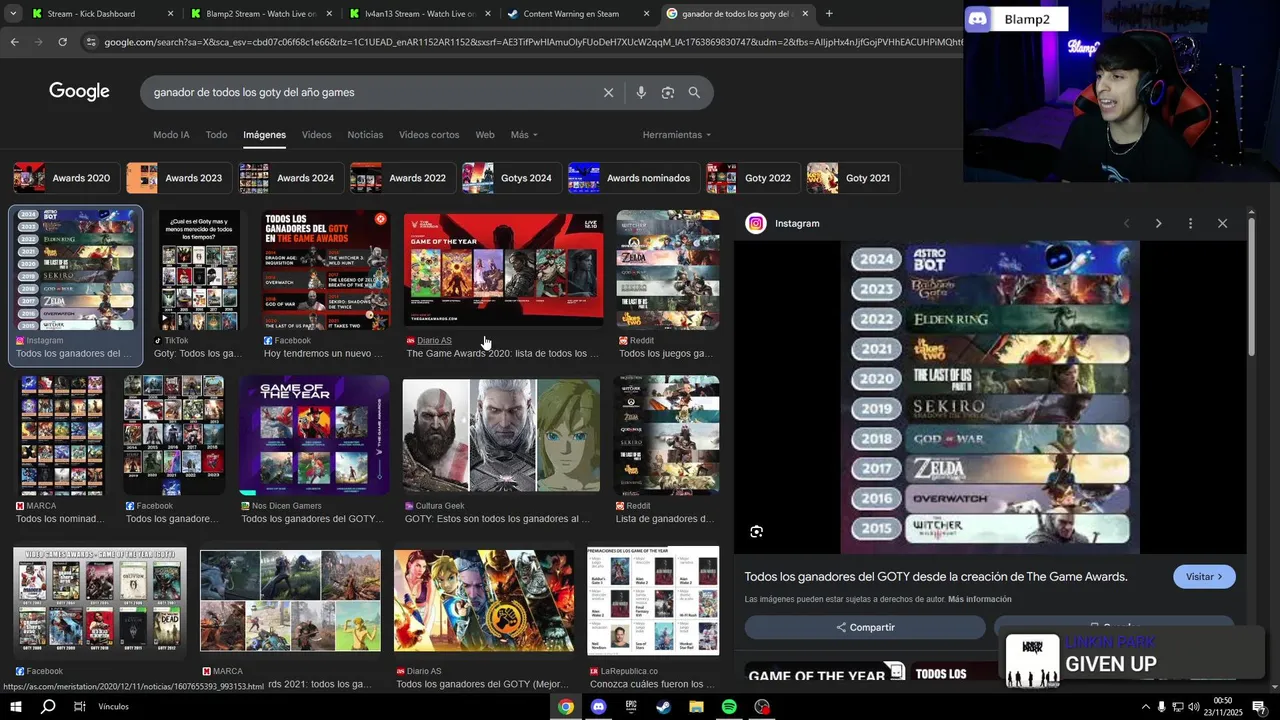The width and height of the screenshot is (1280, 720).
Task: Go back to the previous page
Action: point(14,42)
